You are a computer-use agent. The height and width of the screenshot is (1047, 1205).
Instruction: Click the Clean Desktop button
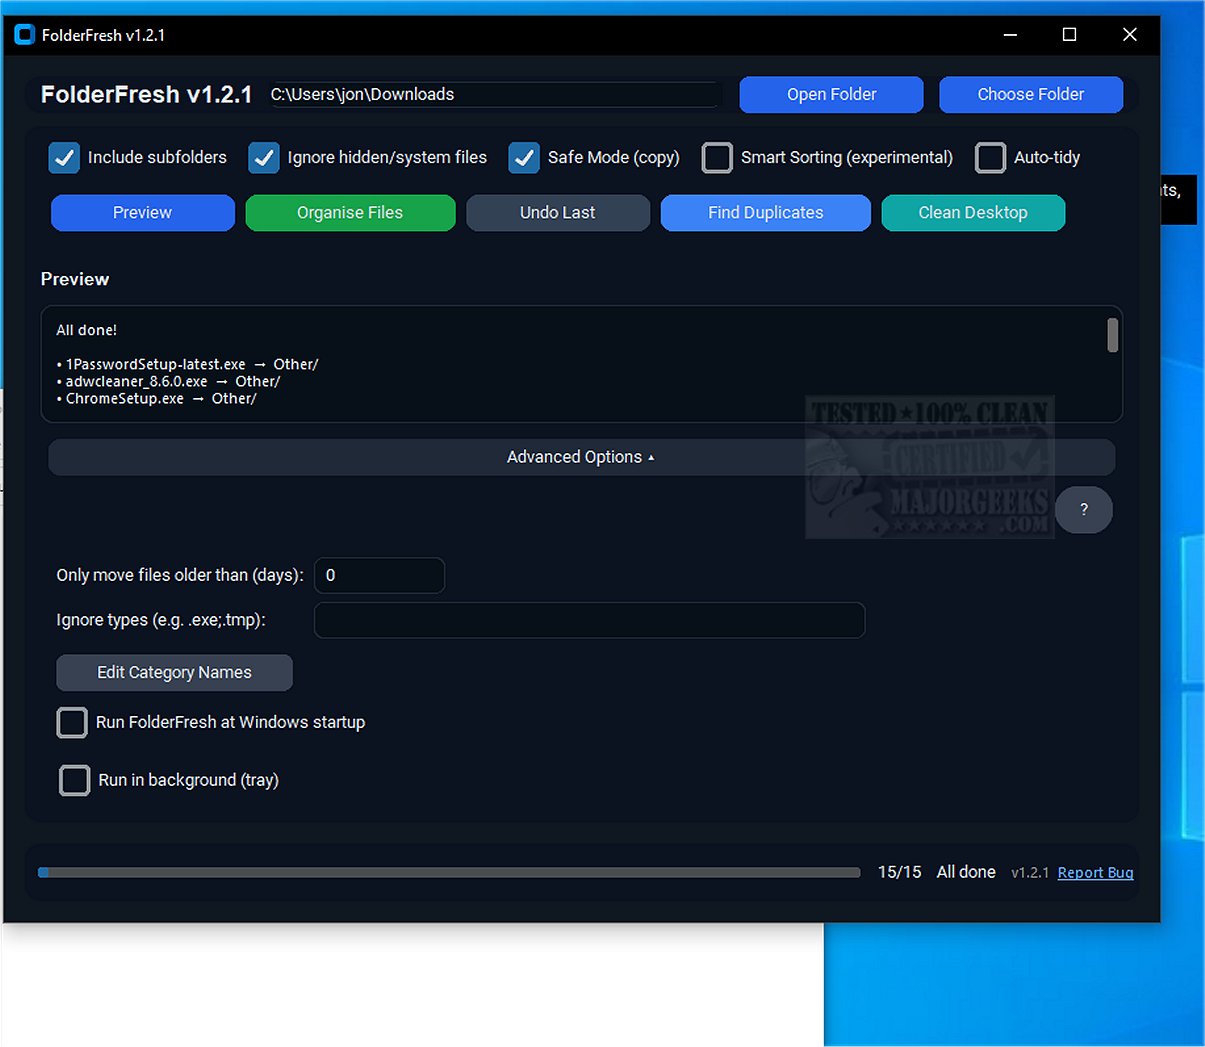973,213
